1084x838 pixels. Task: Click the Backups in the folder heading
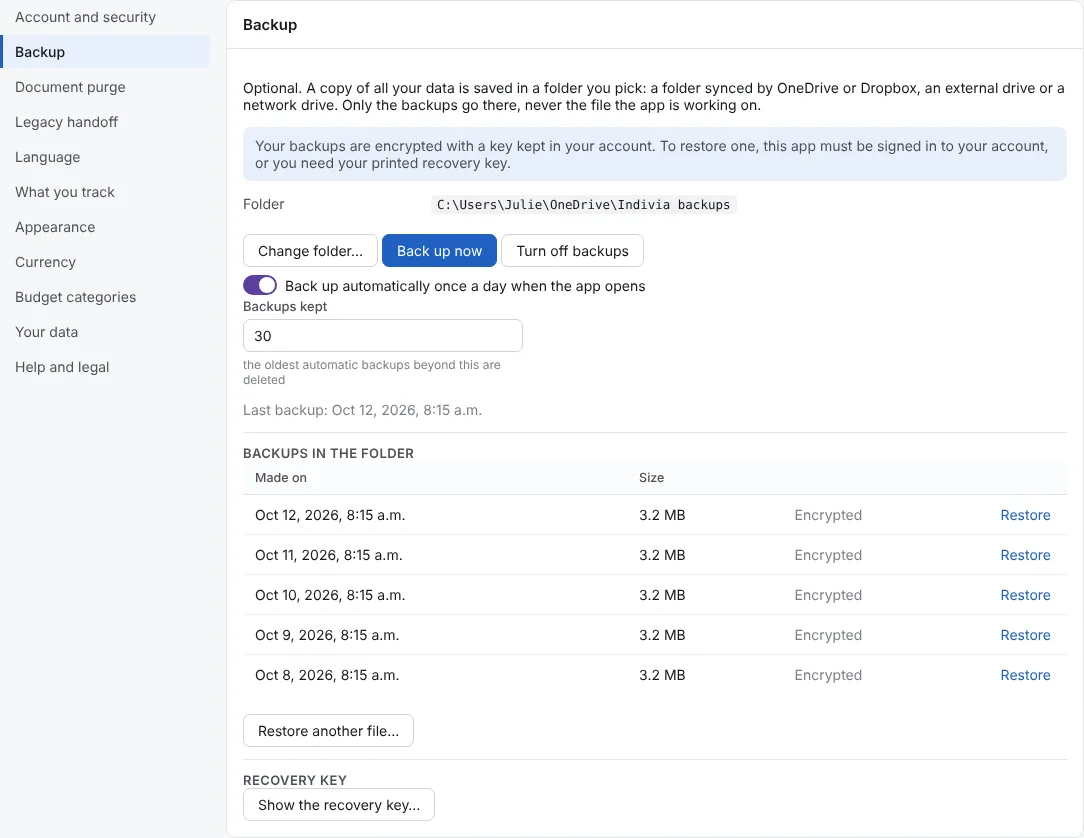click(328, 454)
